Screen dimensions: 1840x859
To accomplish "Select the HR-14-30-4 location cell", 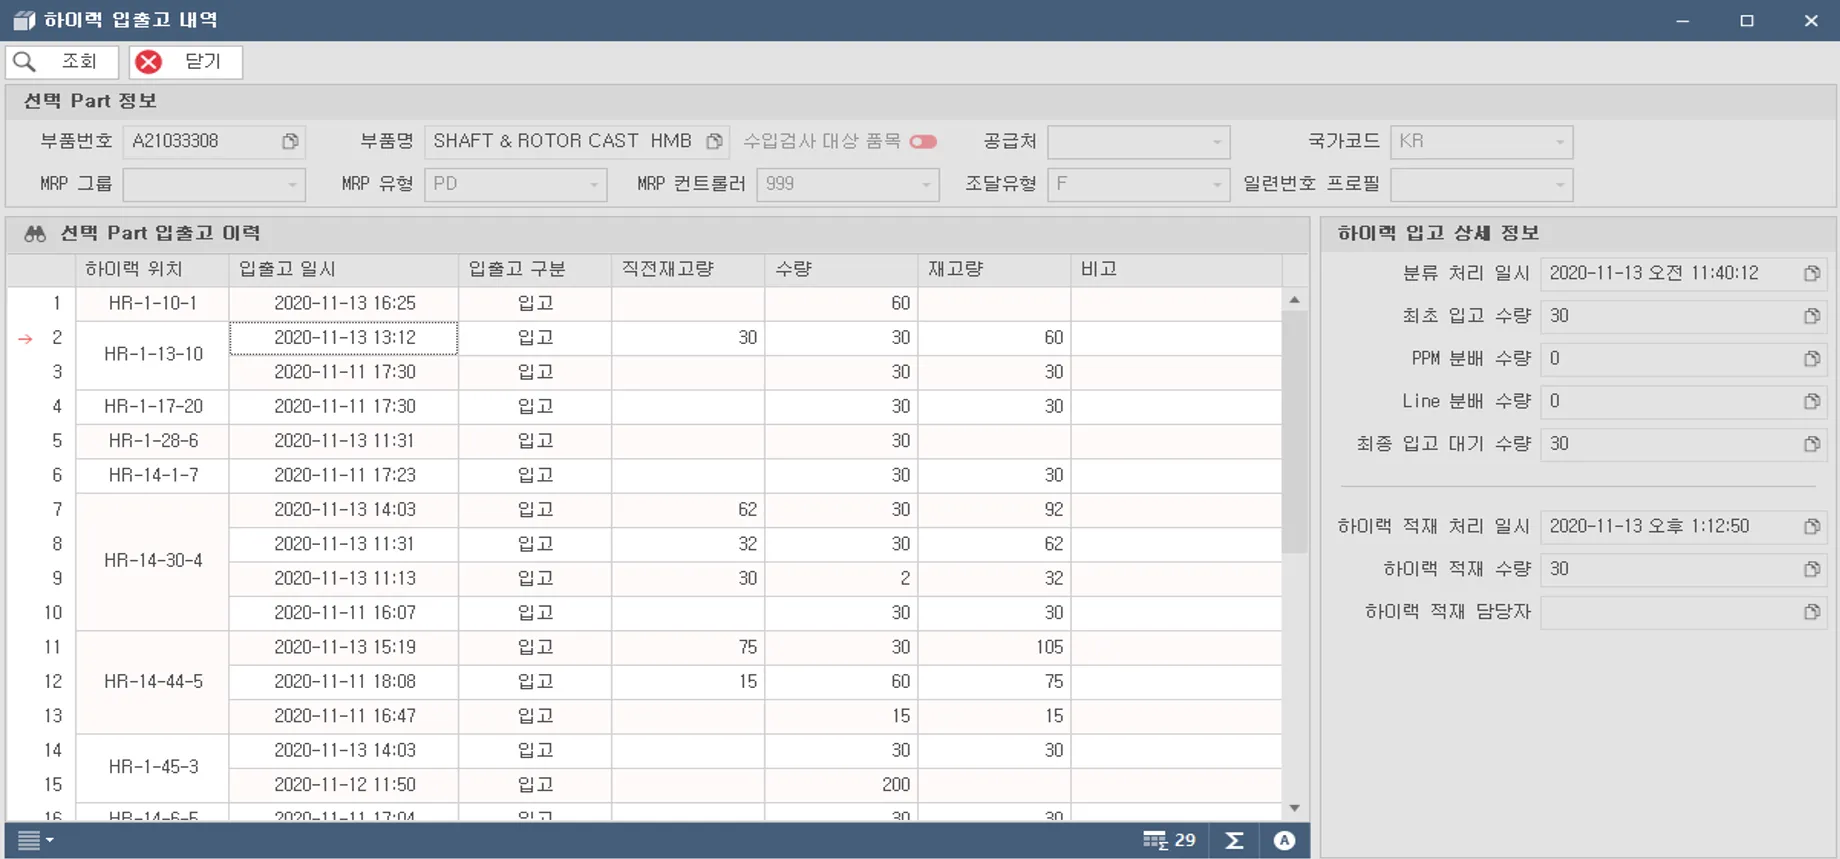I will point(152,561).
